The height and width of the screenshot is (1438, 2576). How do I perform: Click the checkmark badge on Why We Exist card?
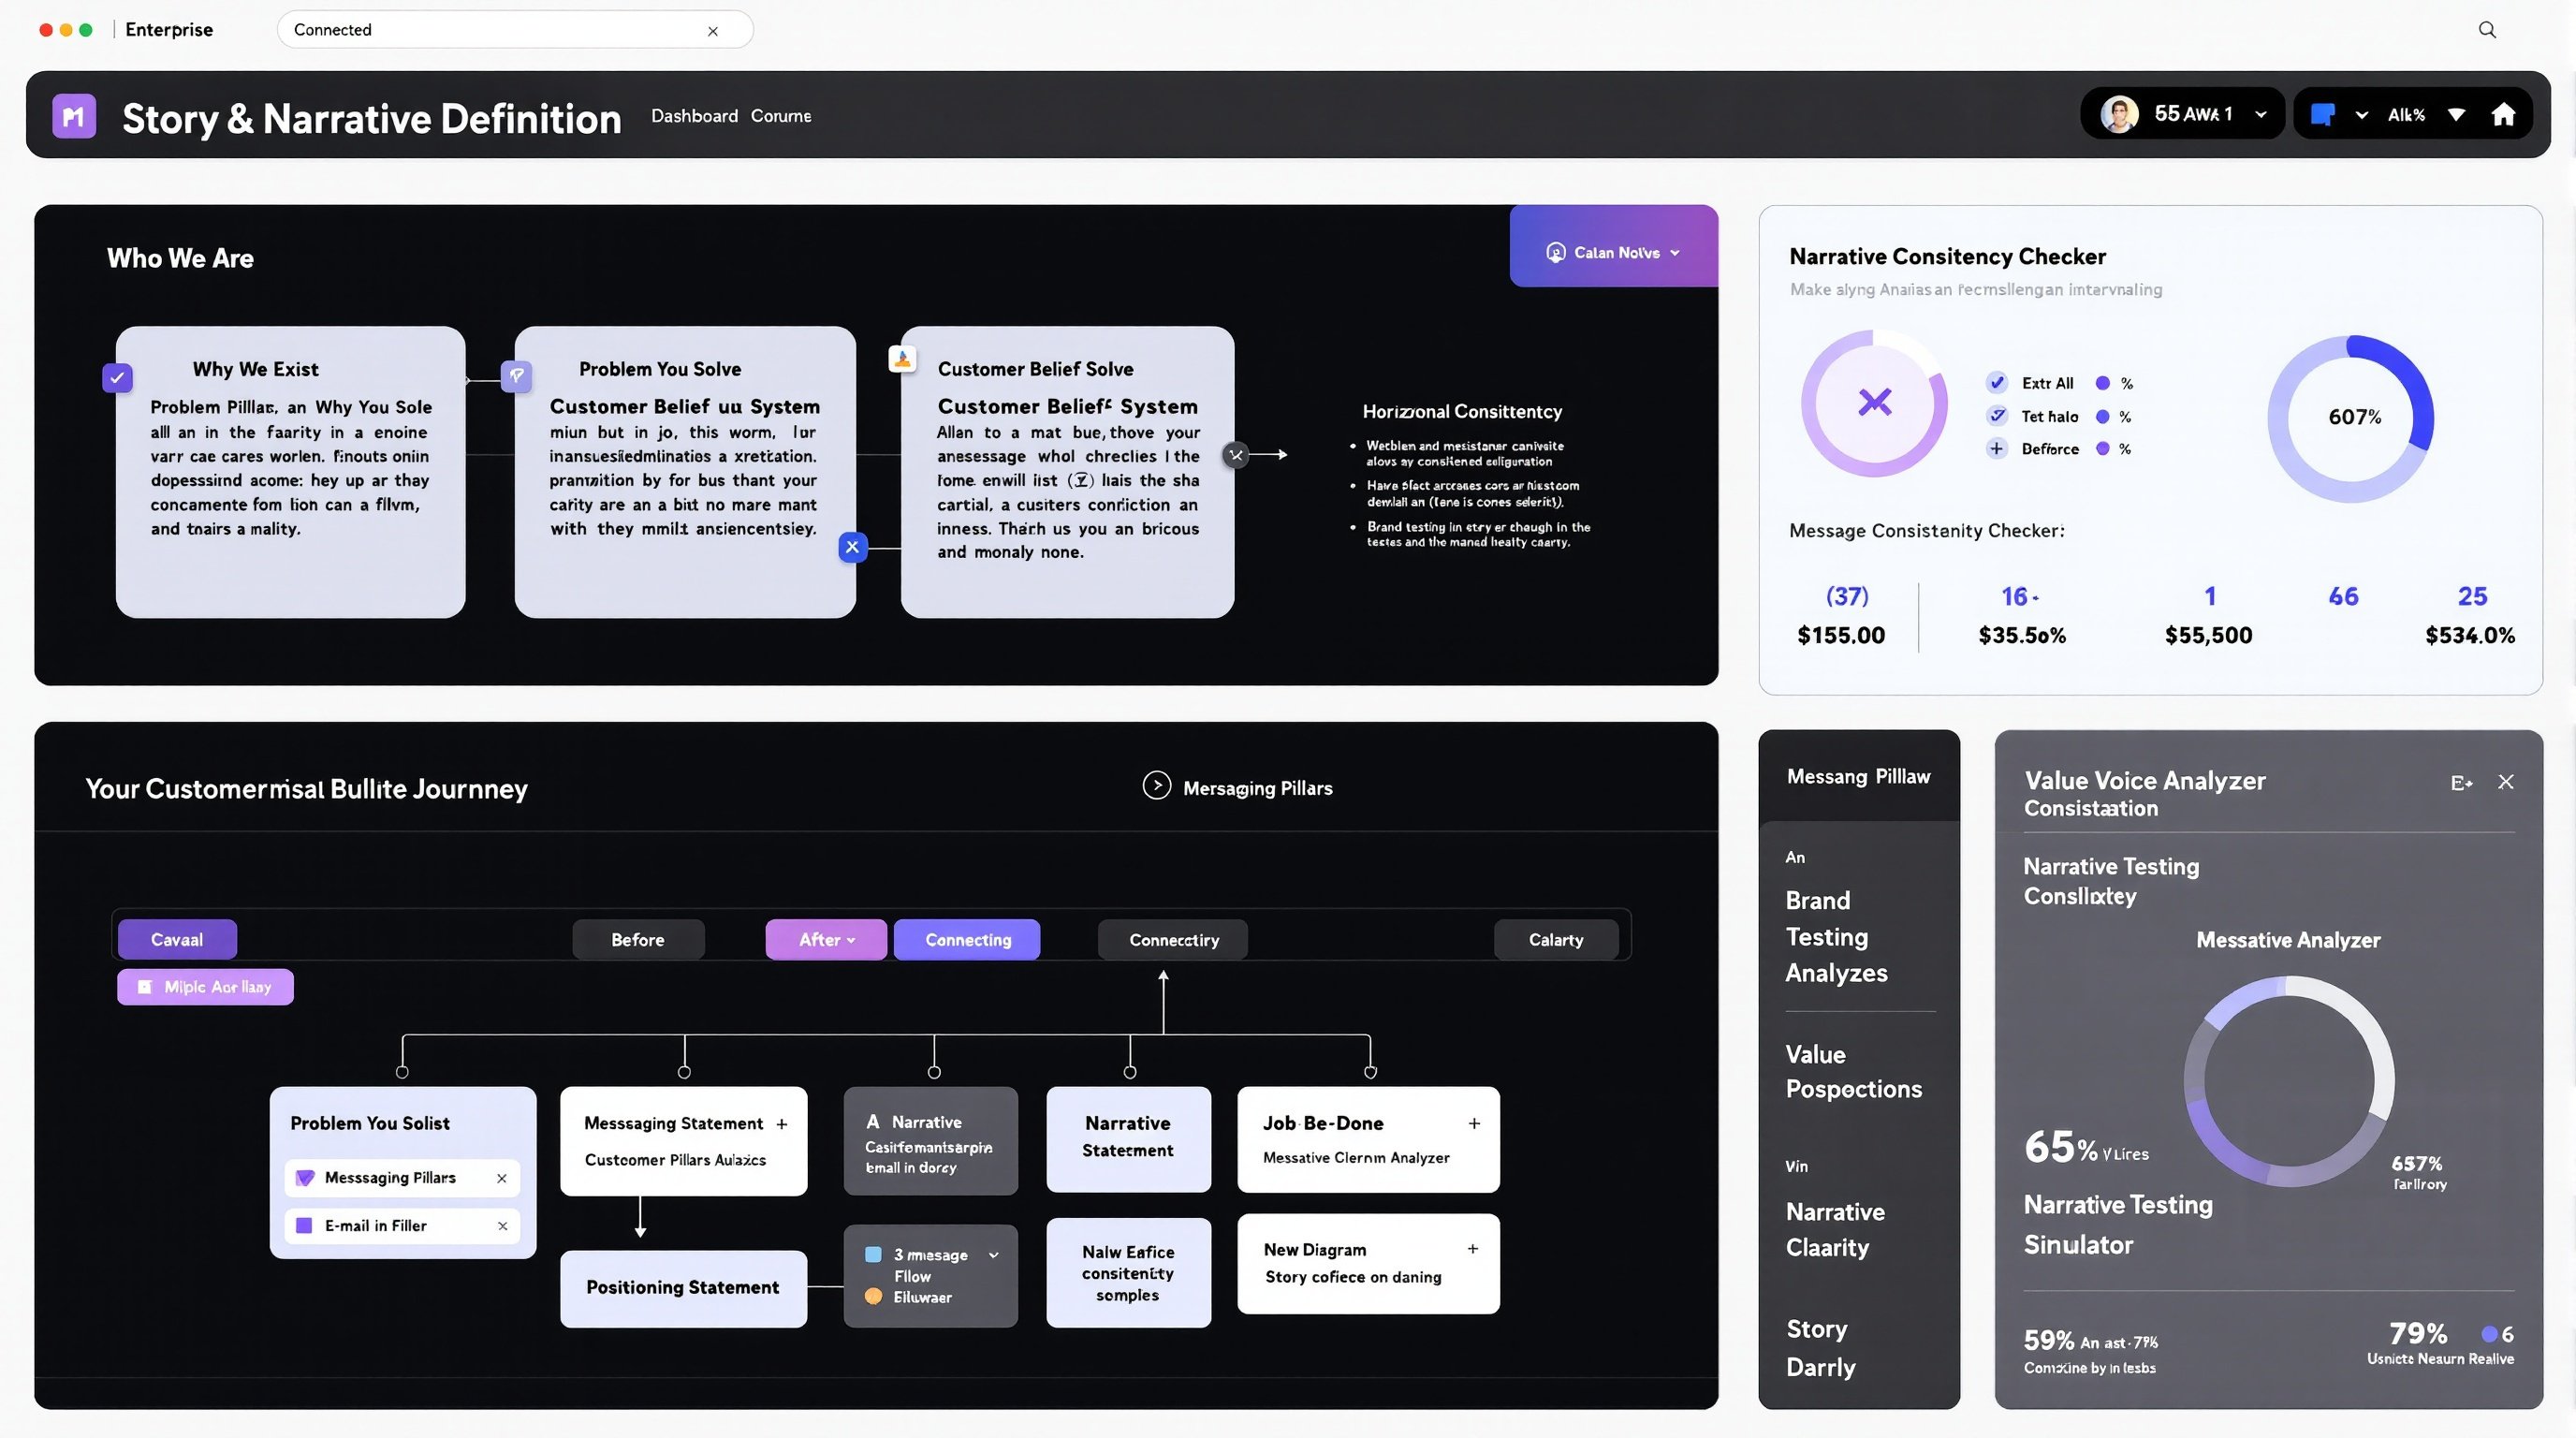(x=117, y=378)
